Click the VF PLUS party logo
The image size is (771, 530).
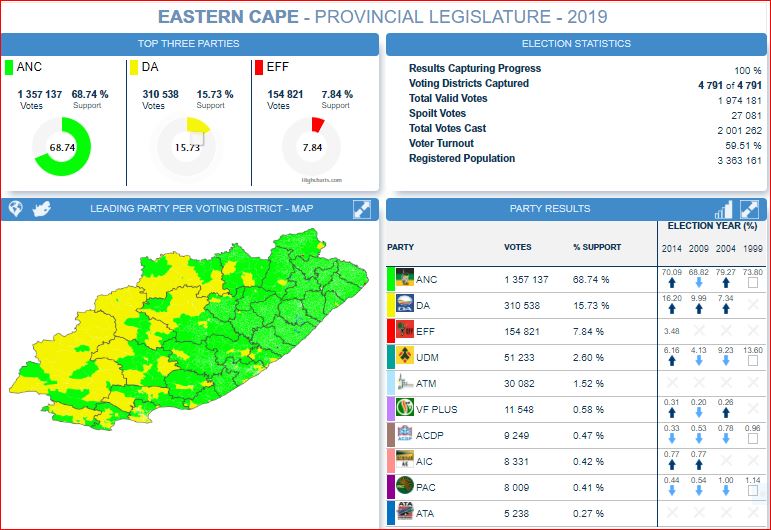click(x=405, y=409)
